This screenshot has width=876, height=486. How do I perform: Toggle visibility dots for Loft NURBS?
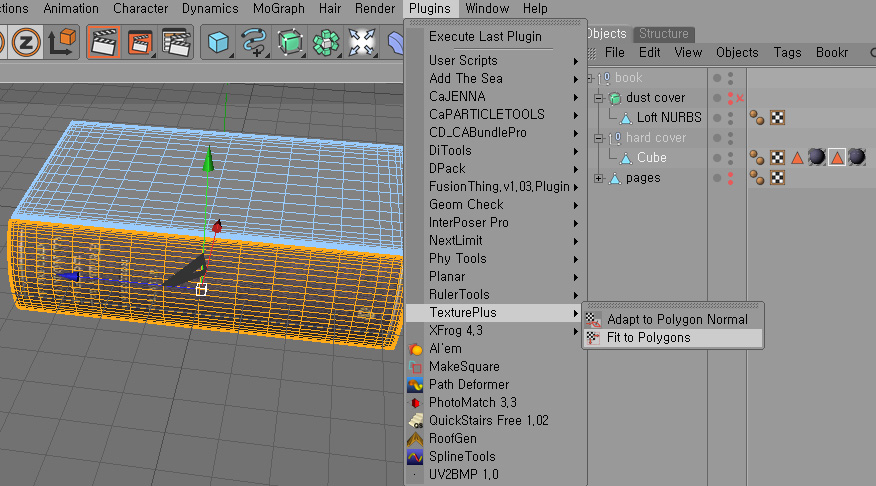click(730, 118)
